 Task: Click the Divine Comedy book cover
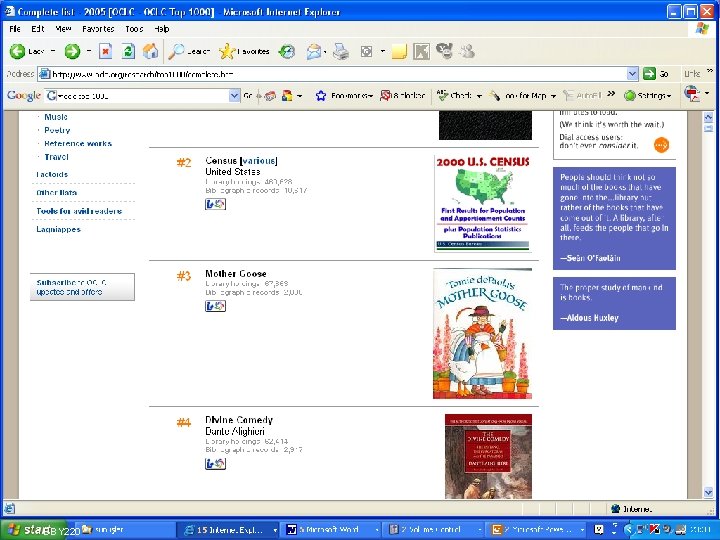click(x=488, y=456)
